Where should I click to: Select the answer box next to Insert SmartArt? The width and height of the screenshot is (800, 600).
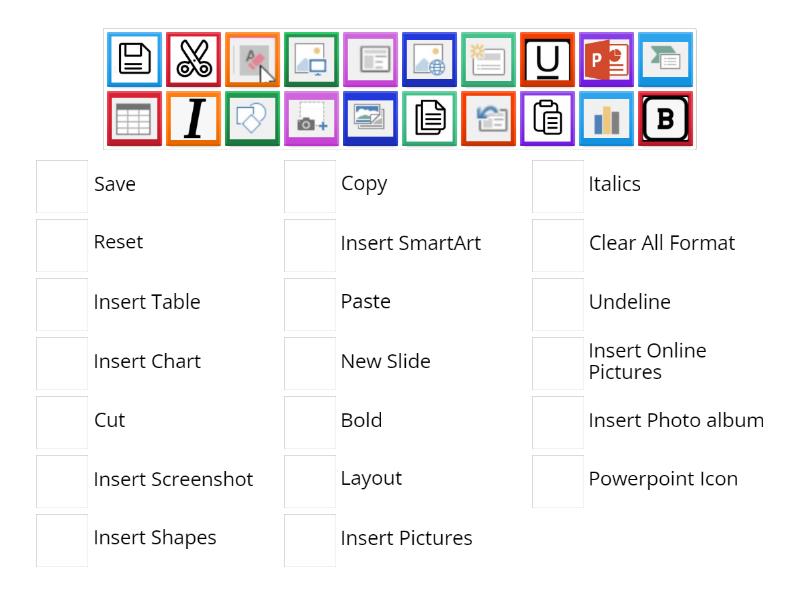point(309,243)
